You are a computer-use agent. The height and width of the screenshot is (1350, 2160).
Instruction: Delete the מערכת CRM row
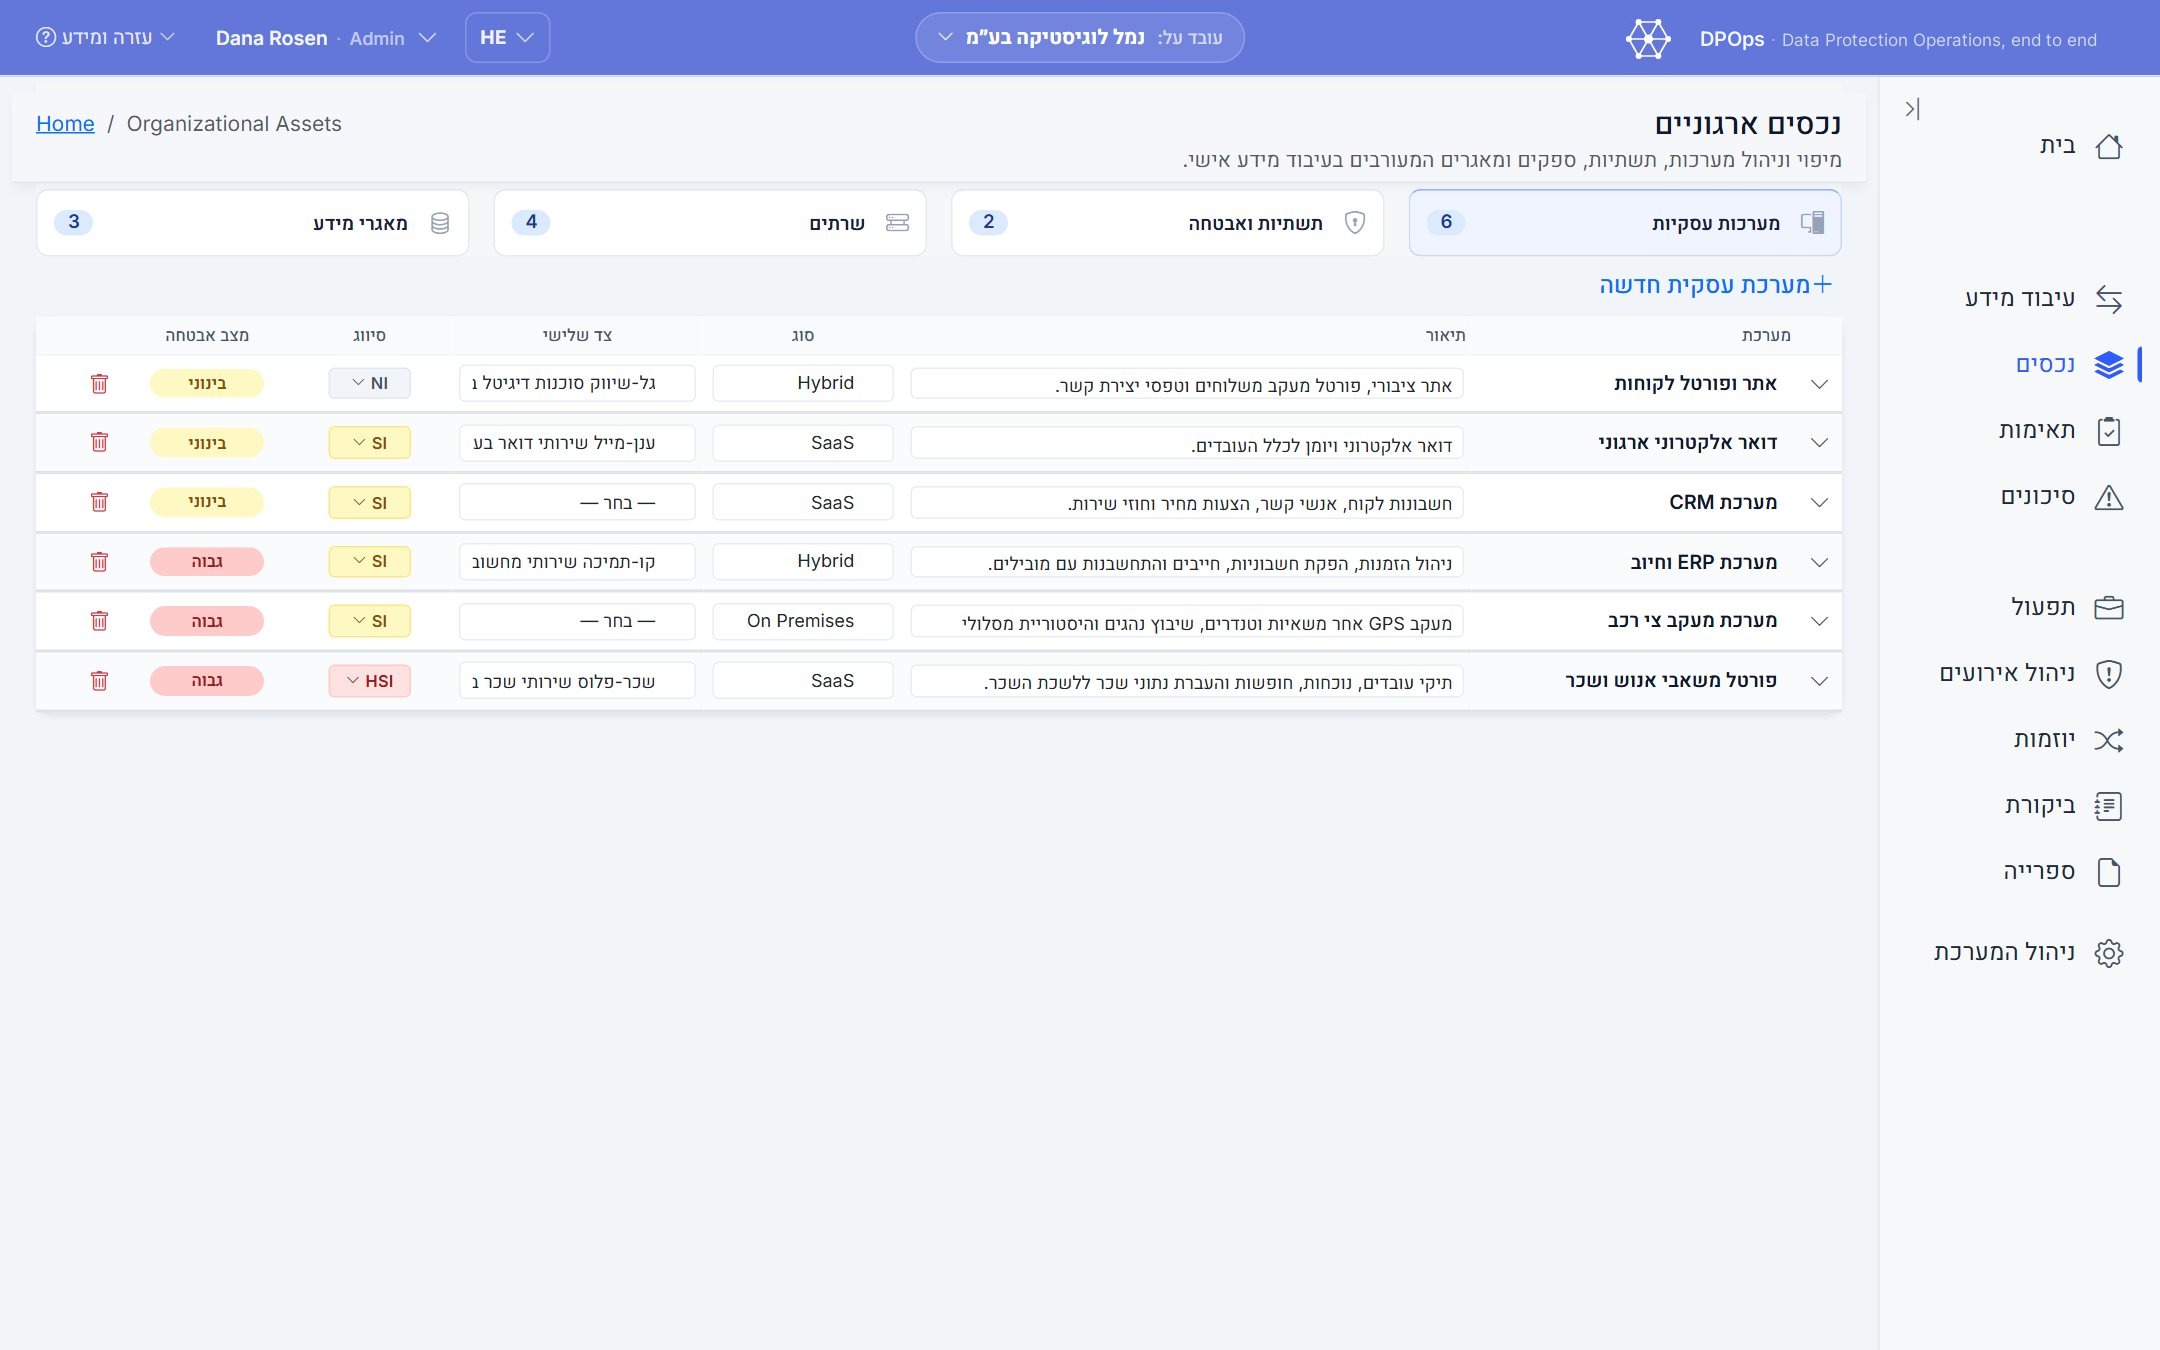pos(99,502)
